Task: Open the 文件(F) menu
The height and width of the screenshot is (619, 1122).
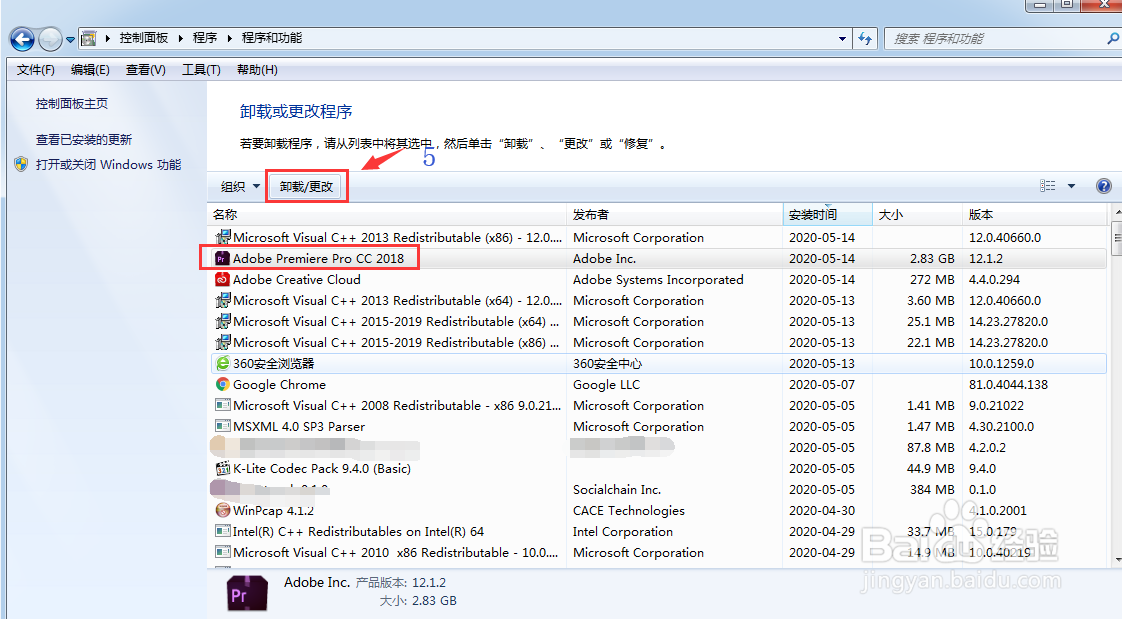Action: pyautogui.click(x=36, y=69)
